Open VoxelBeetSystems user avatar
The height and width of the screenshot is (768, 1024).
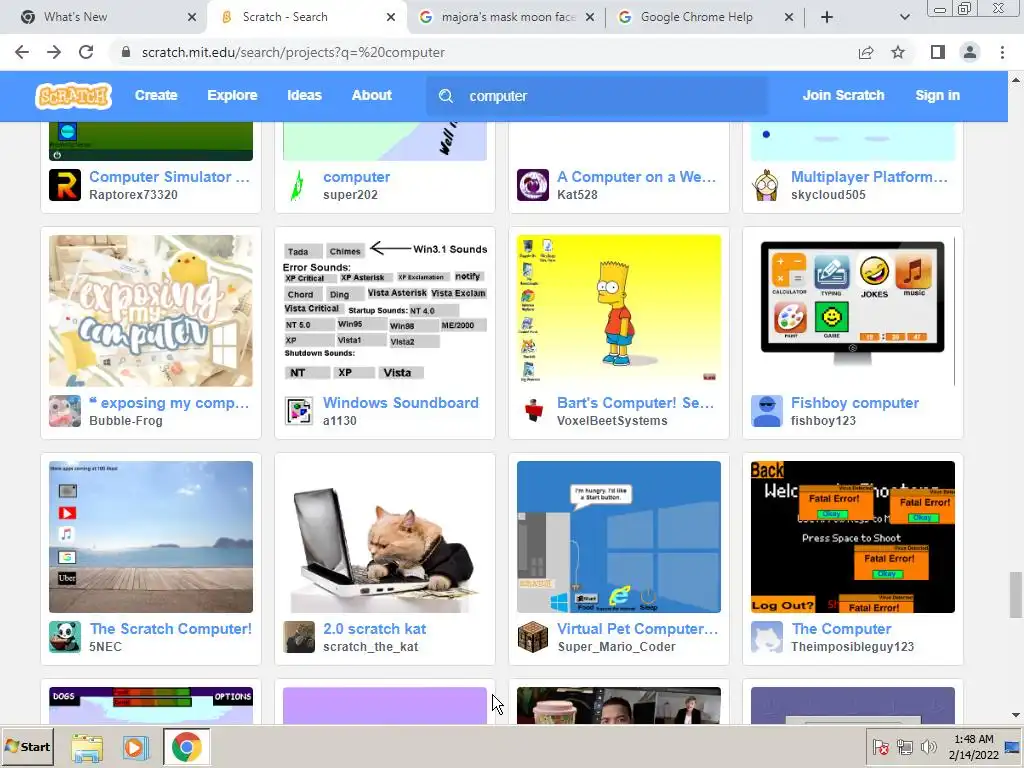(533, 411)
